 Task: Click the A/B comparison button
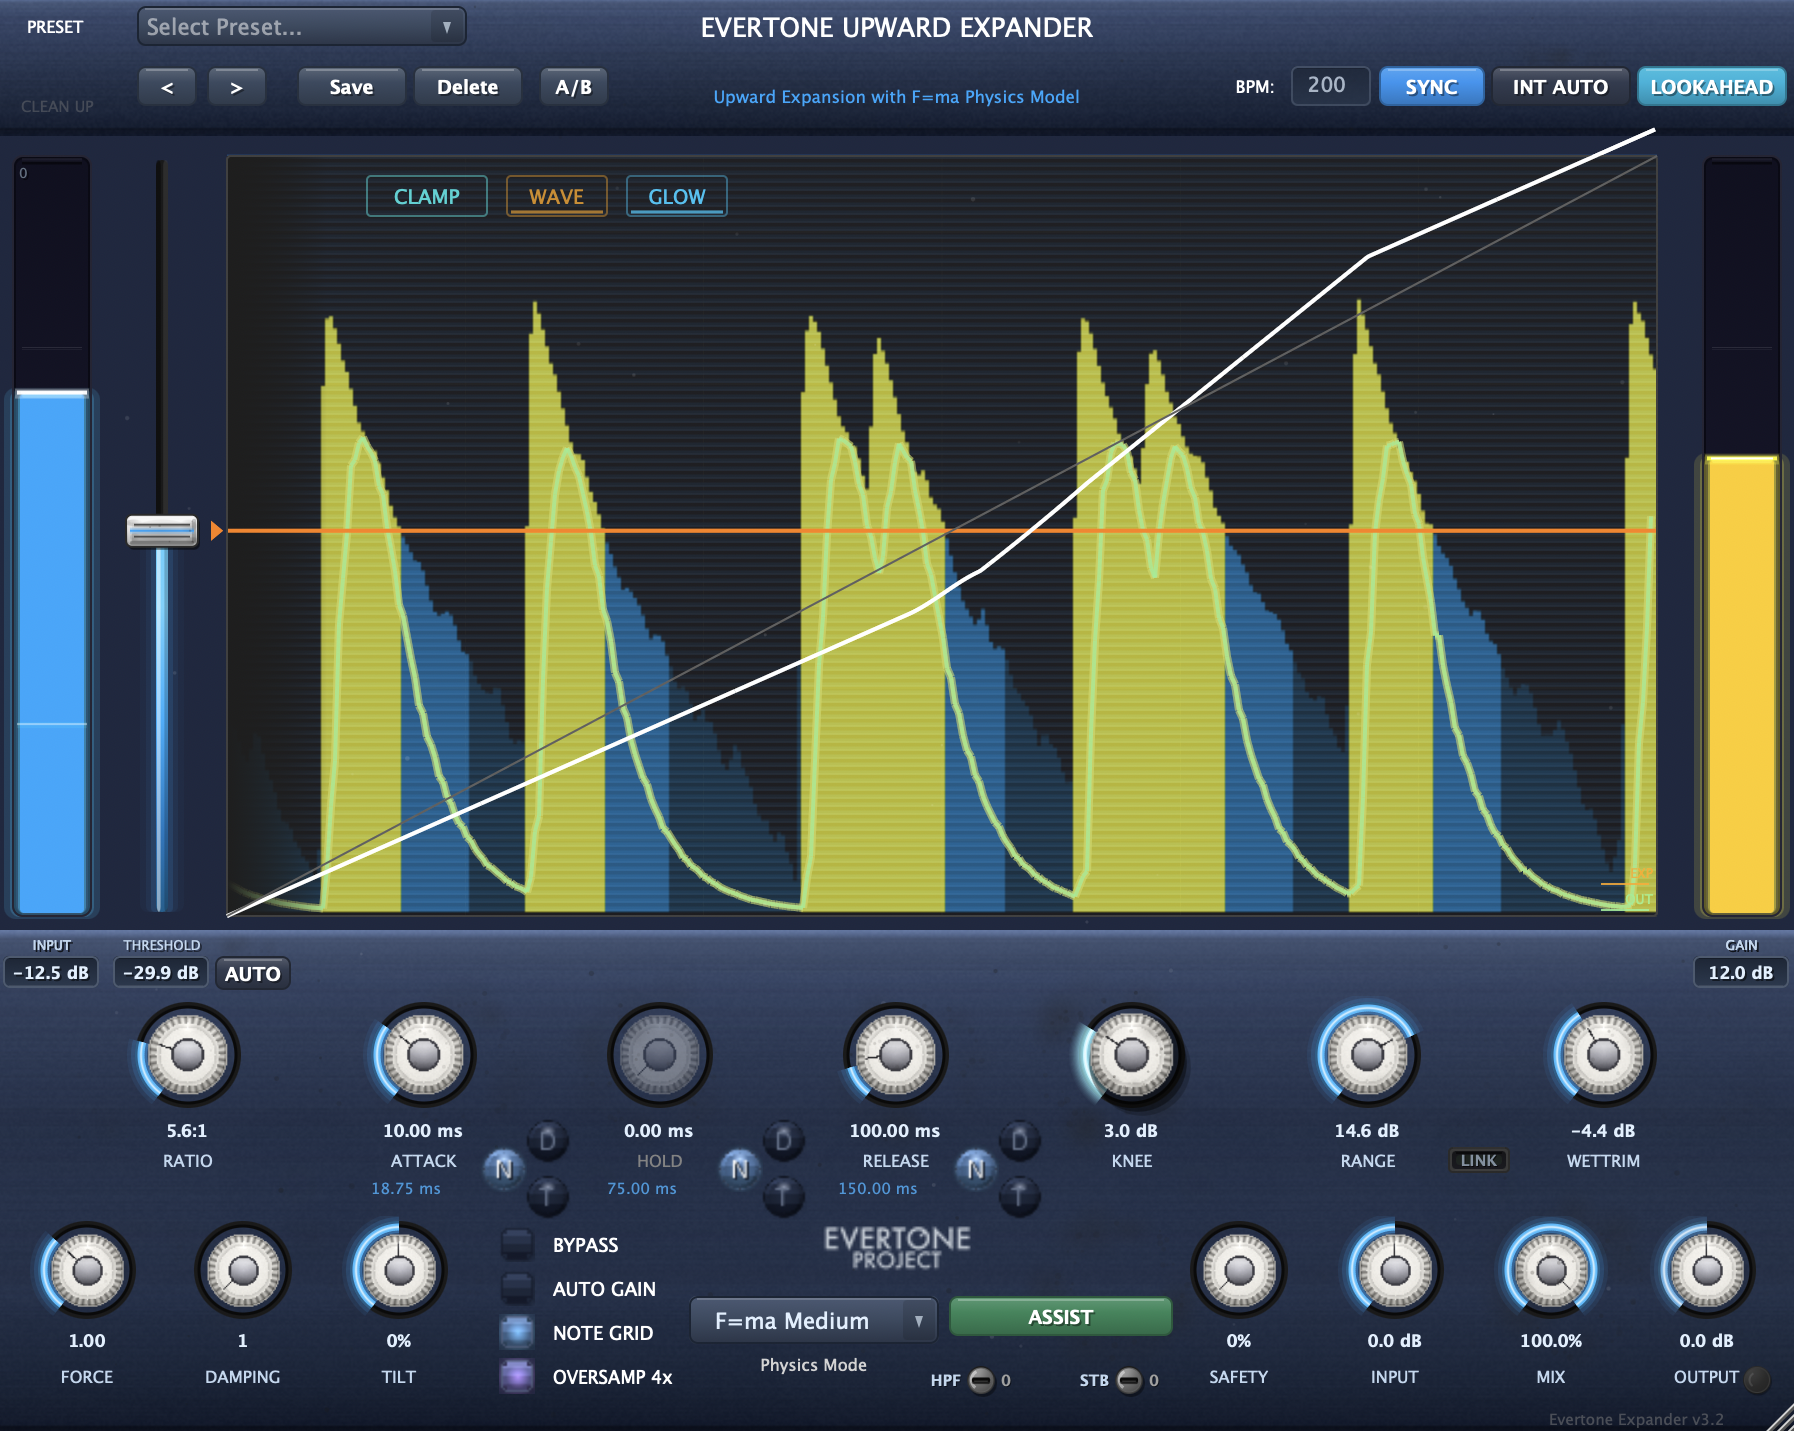click(573, 86)
